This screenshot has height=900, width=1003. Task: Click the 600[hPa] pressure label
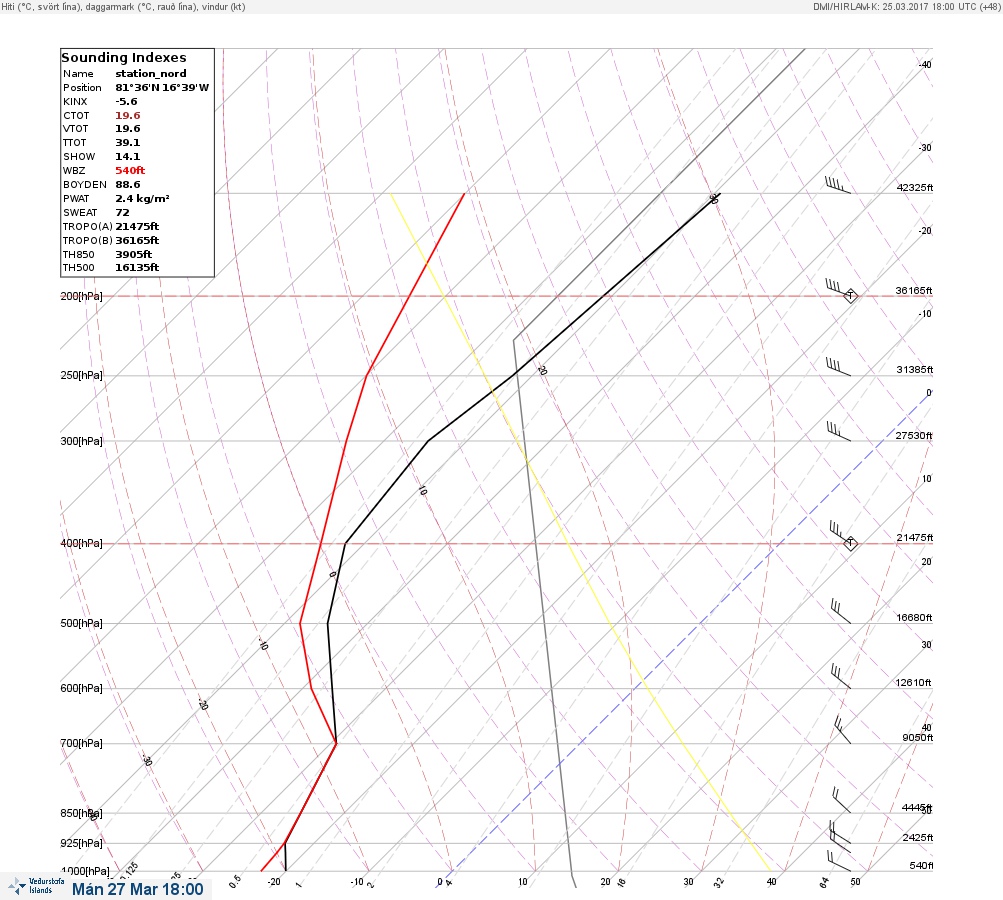[x=81, y=688]
